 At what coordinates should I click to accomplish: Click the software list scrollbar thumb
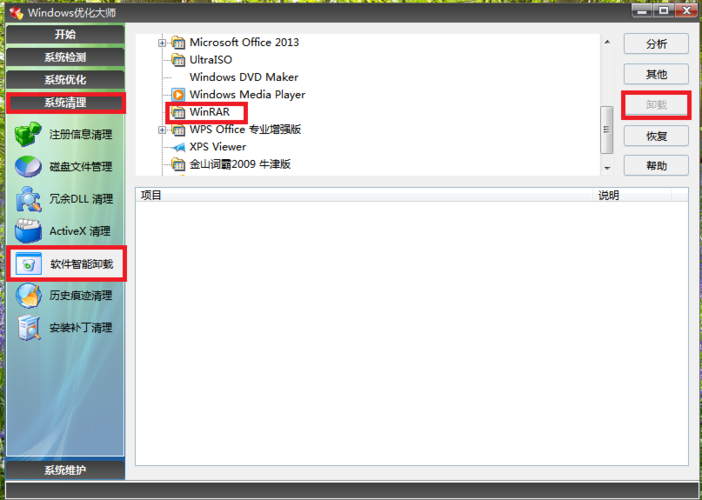607,129
